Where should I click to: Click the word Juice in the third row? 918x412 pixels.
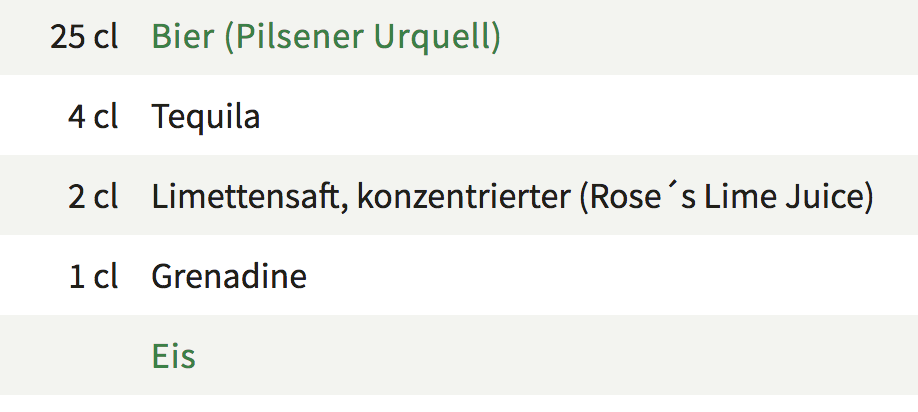(829, 197)
